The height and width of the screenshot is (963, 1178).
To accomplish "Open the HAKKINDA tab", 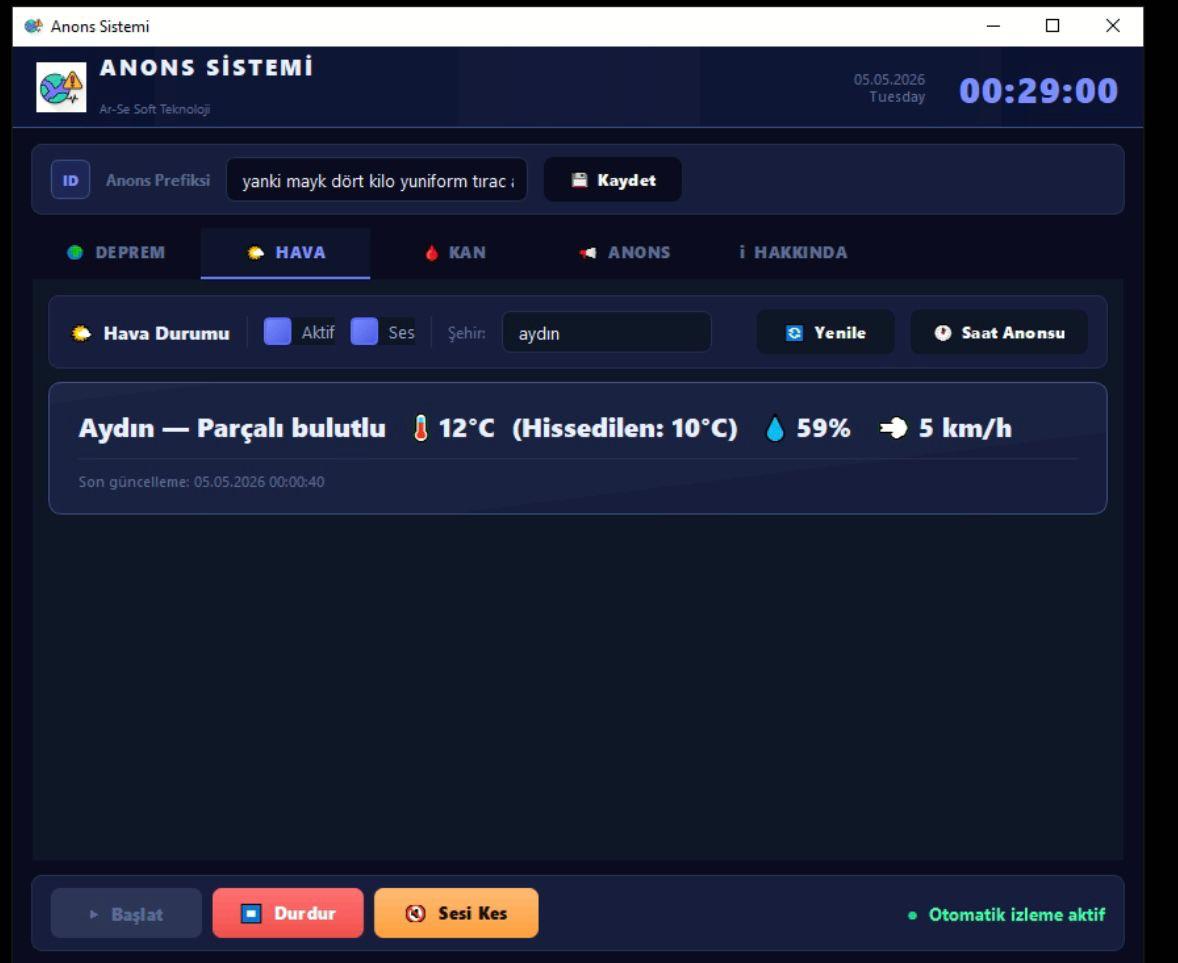I will 793,252.
